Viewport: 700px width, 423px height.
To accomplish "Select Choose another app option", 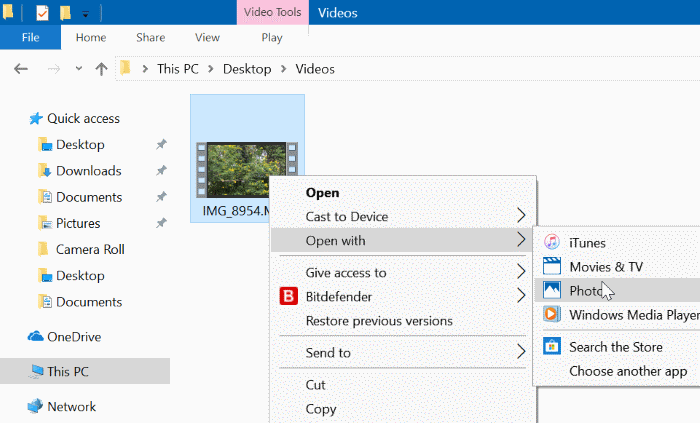I will (628, 371).
